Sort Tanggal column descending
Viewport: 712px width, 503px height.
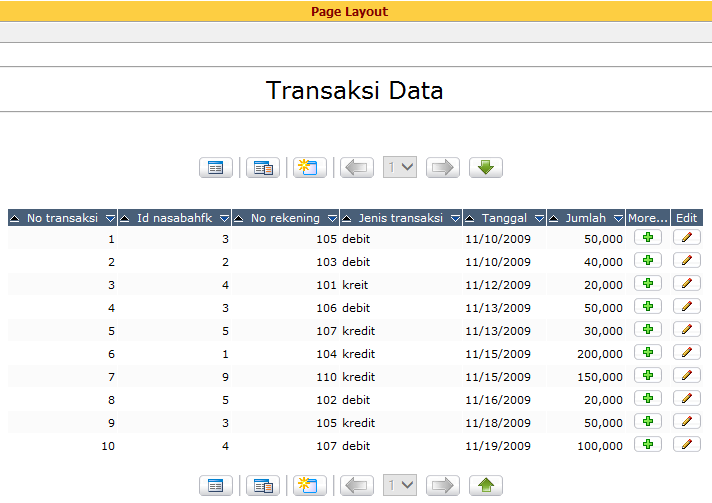[539, 218]
